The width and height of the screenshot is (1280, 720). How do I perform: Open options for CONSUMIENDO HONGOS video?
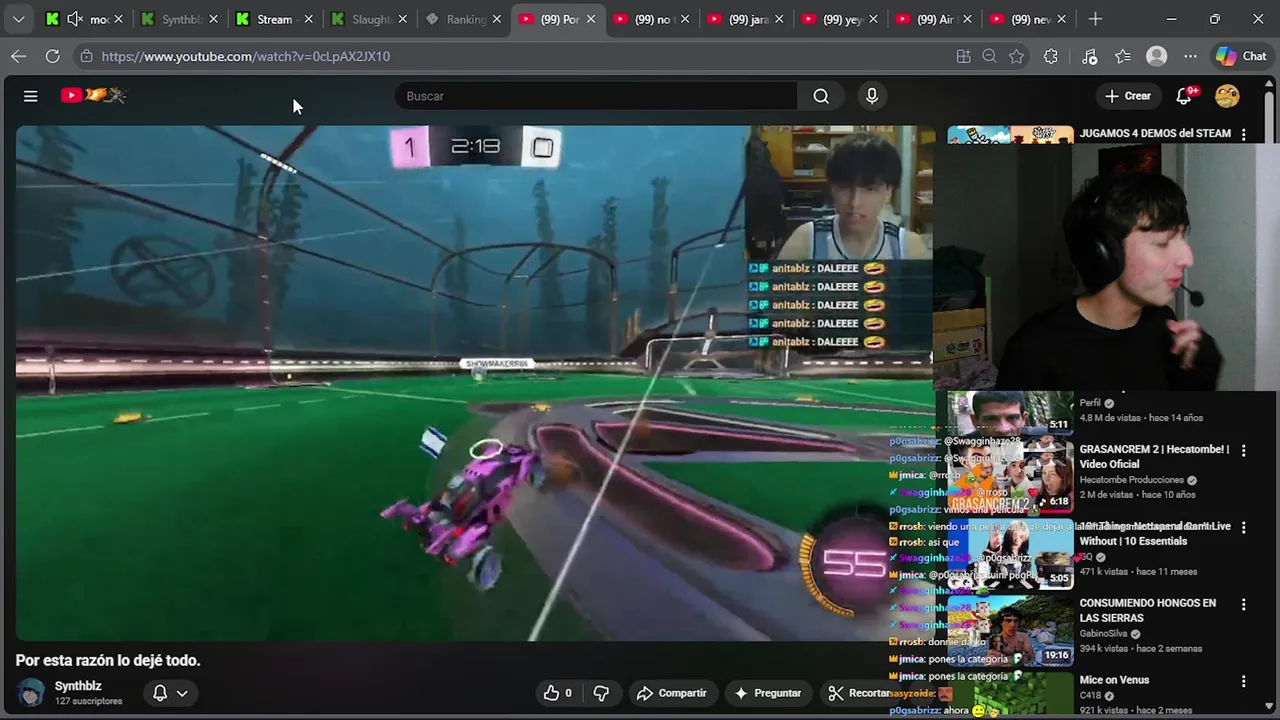pyautogui.click(x=1243, y=605)
